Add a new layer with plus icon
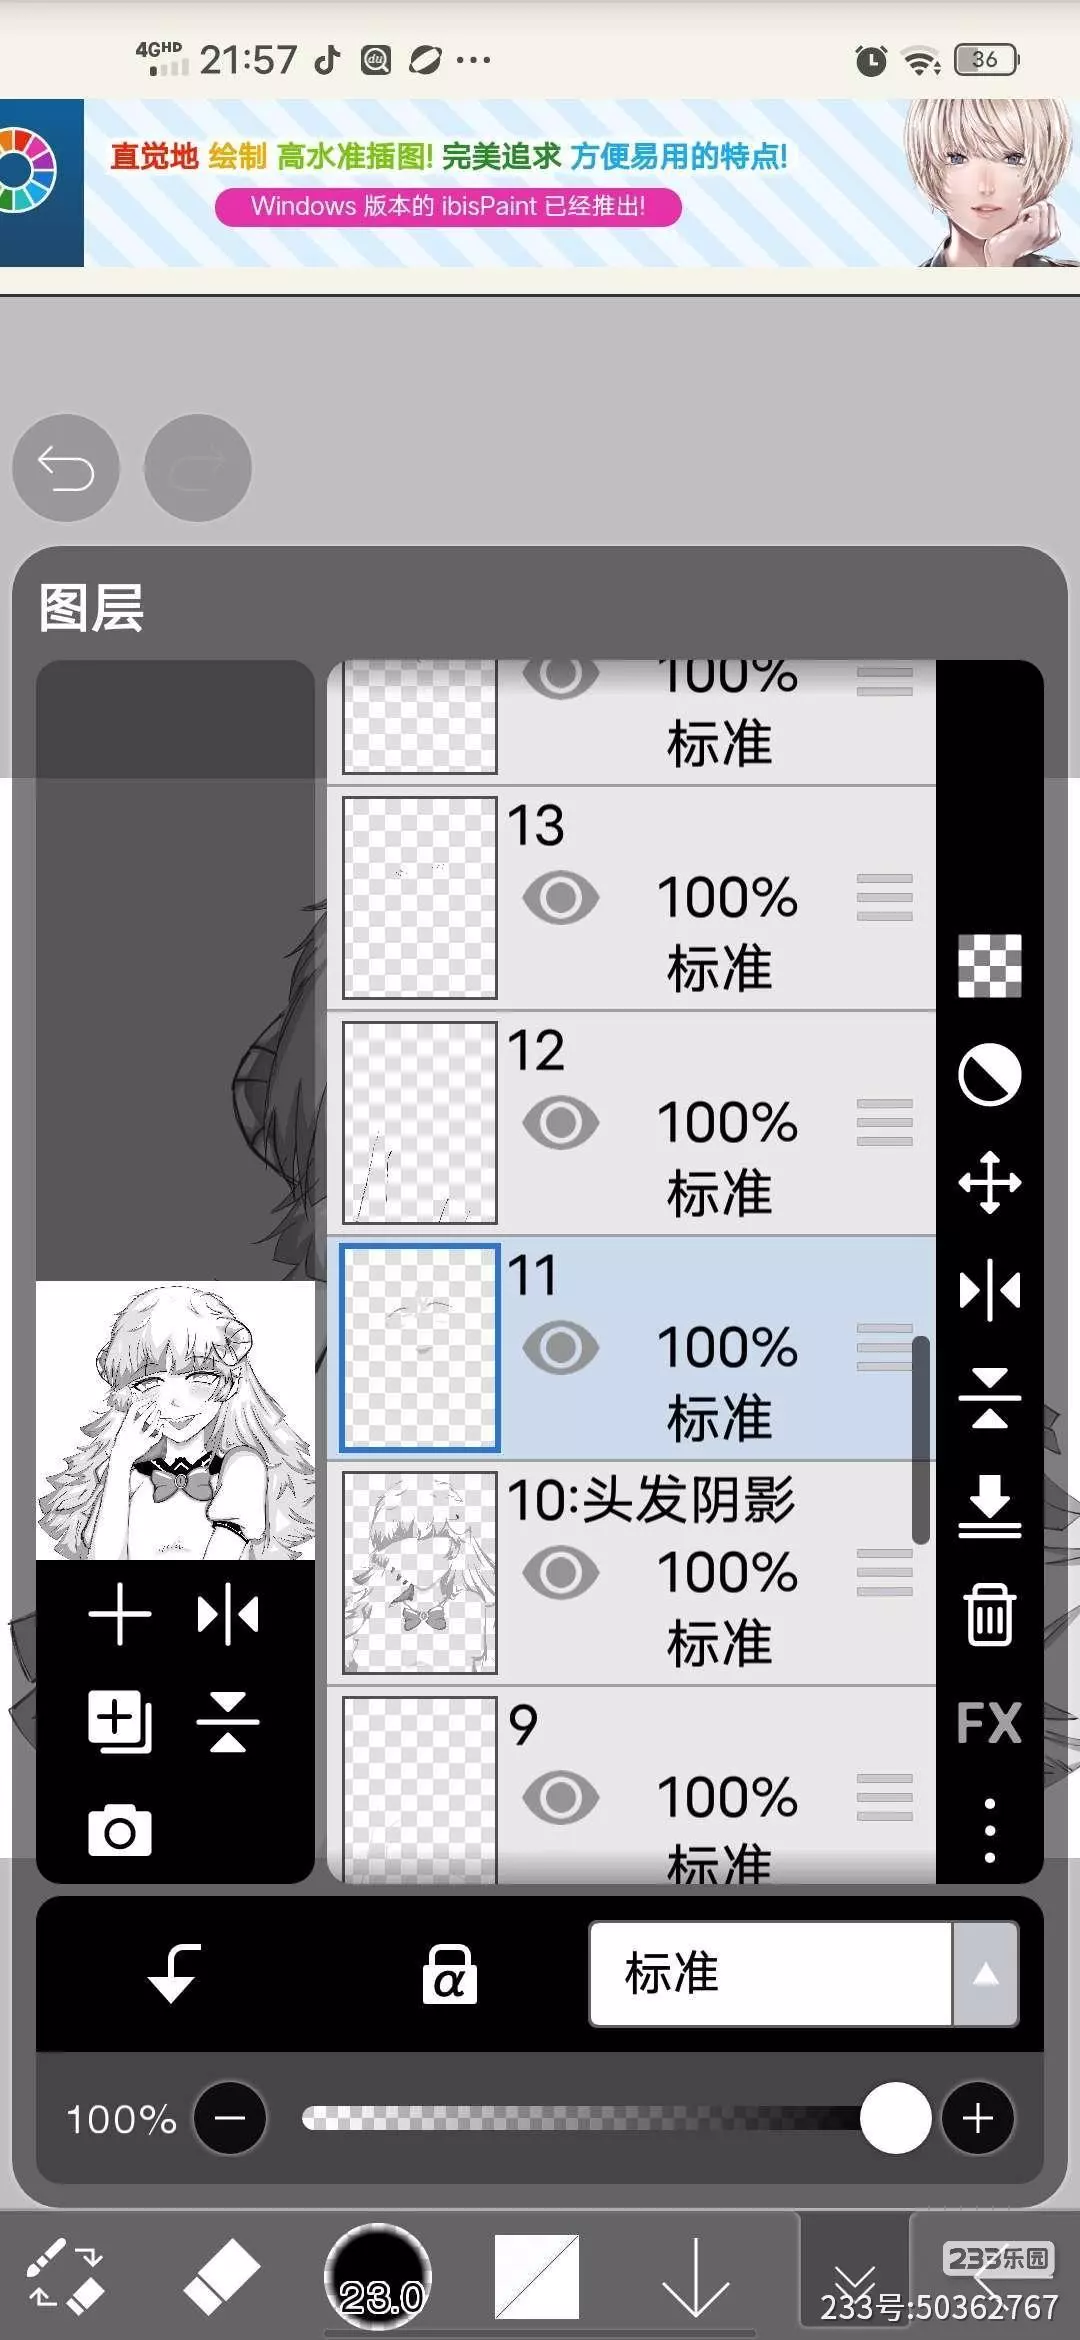Screen dimensions: 1080x2340 tap(120, 1614)
